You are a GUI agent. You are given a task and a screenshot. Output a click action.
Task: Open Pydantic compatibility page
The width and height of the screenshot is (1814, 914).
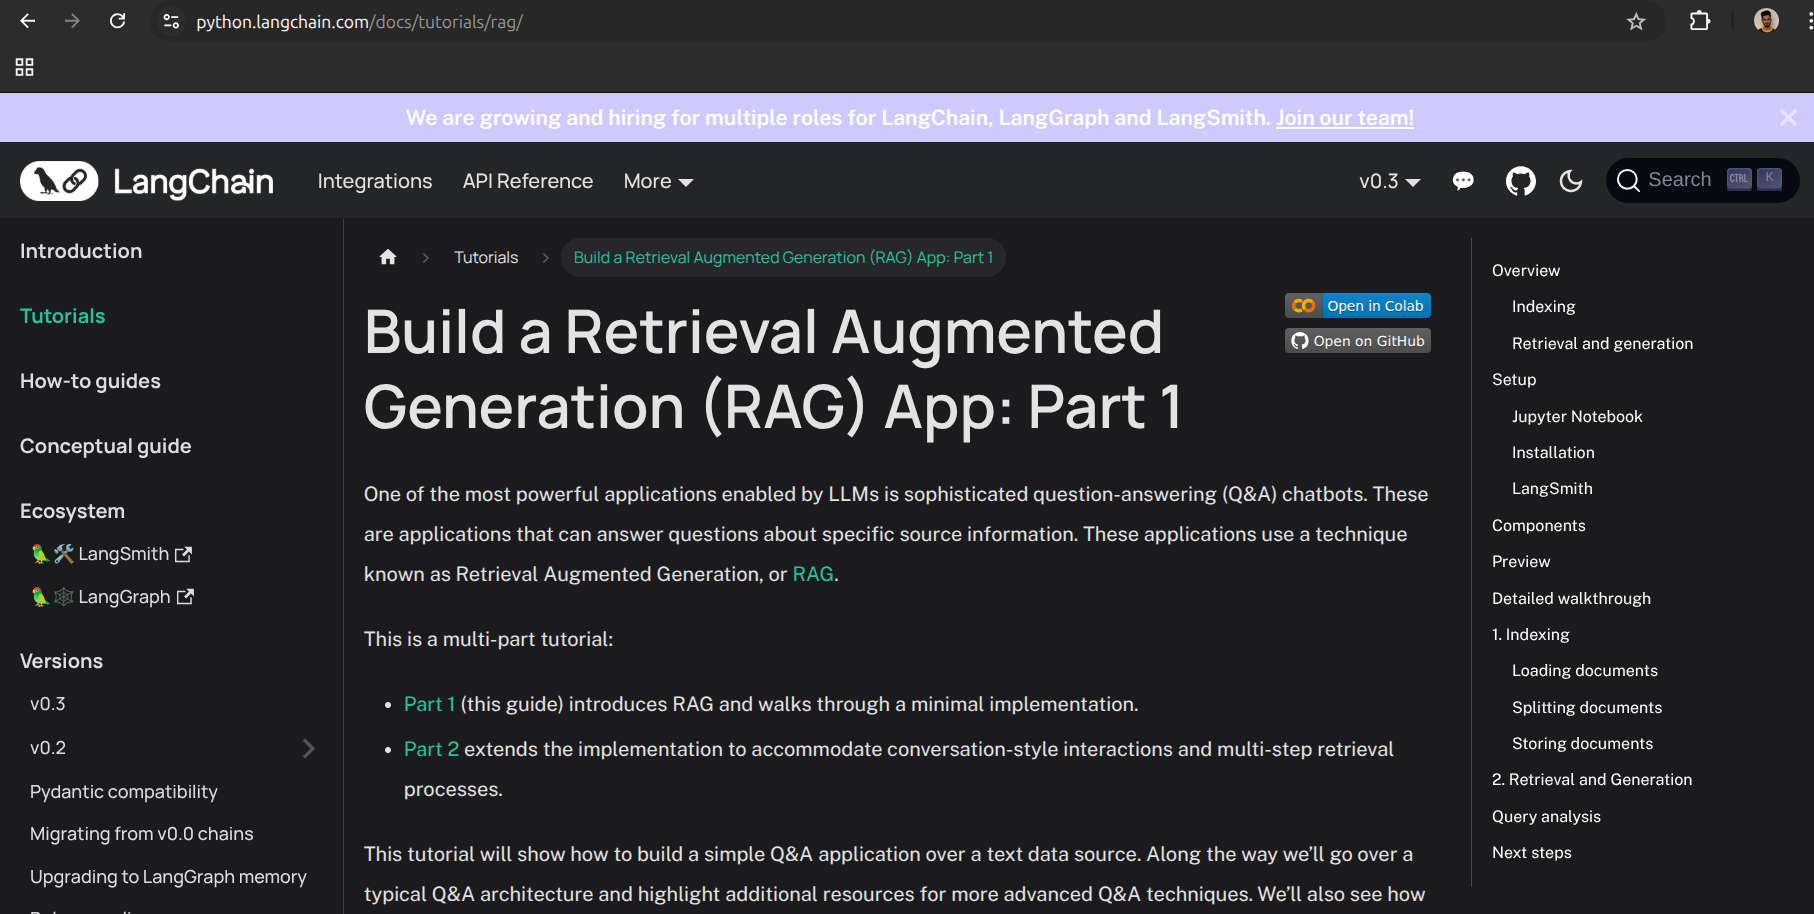124,792
